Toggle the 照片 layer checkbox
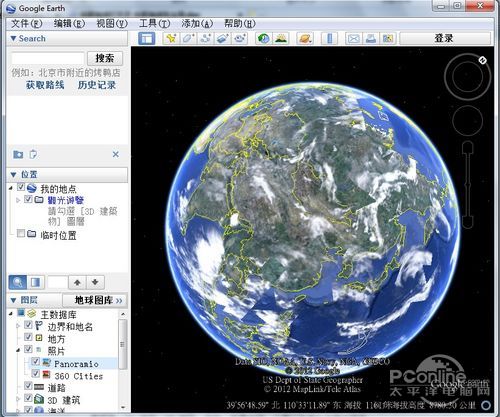Image resolution: width=500 pixels, height=417 pixels. point(28,349)
